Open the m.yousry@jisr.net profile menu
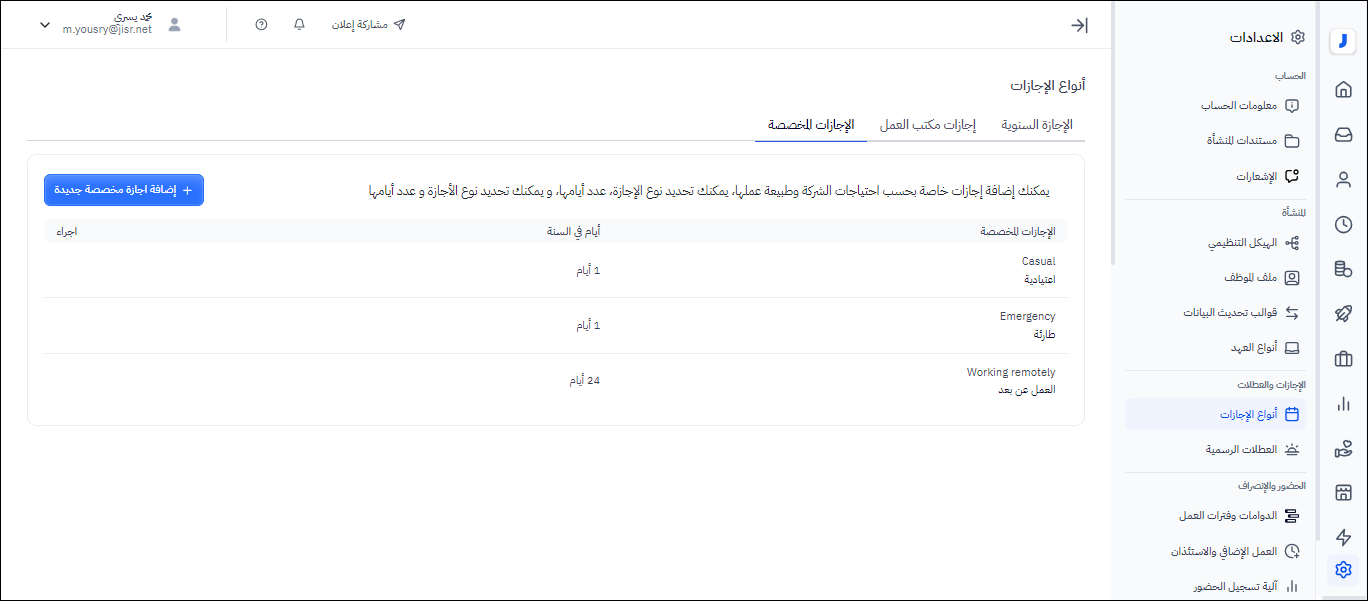 [x=108, y=25]
